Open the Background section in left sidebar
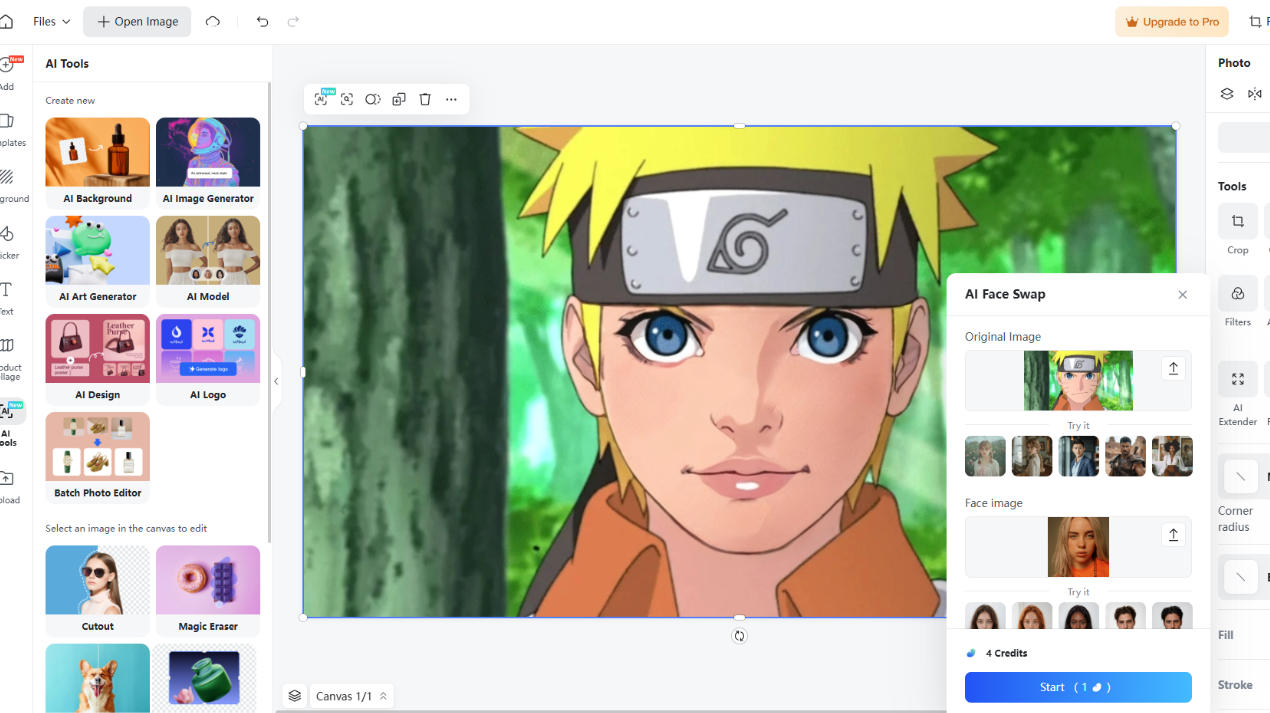1270x713 pixels. pyautogui.click(x=8, y=185)
